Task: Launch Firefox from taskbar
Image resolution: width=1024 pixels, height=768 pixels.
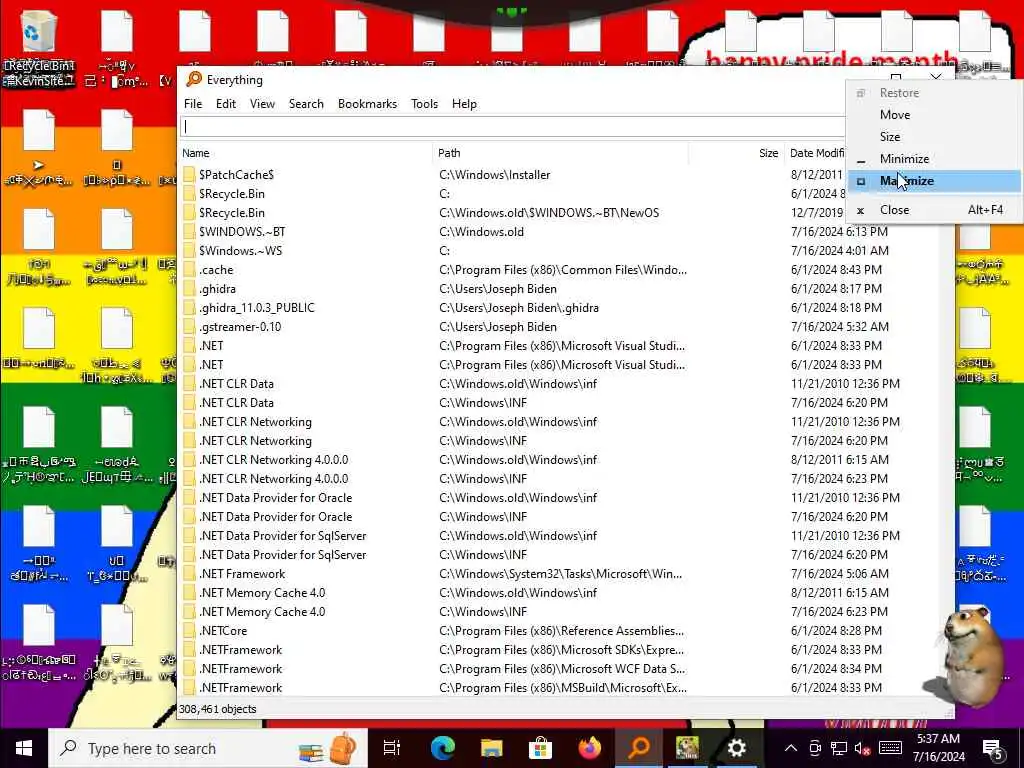Action: 590,748
